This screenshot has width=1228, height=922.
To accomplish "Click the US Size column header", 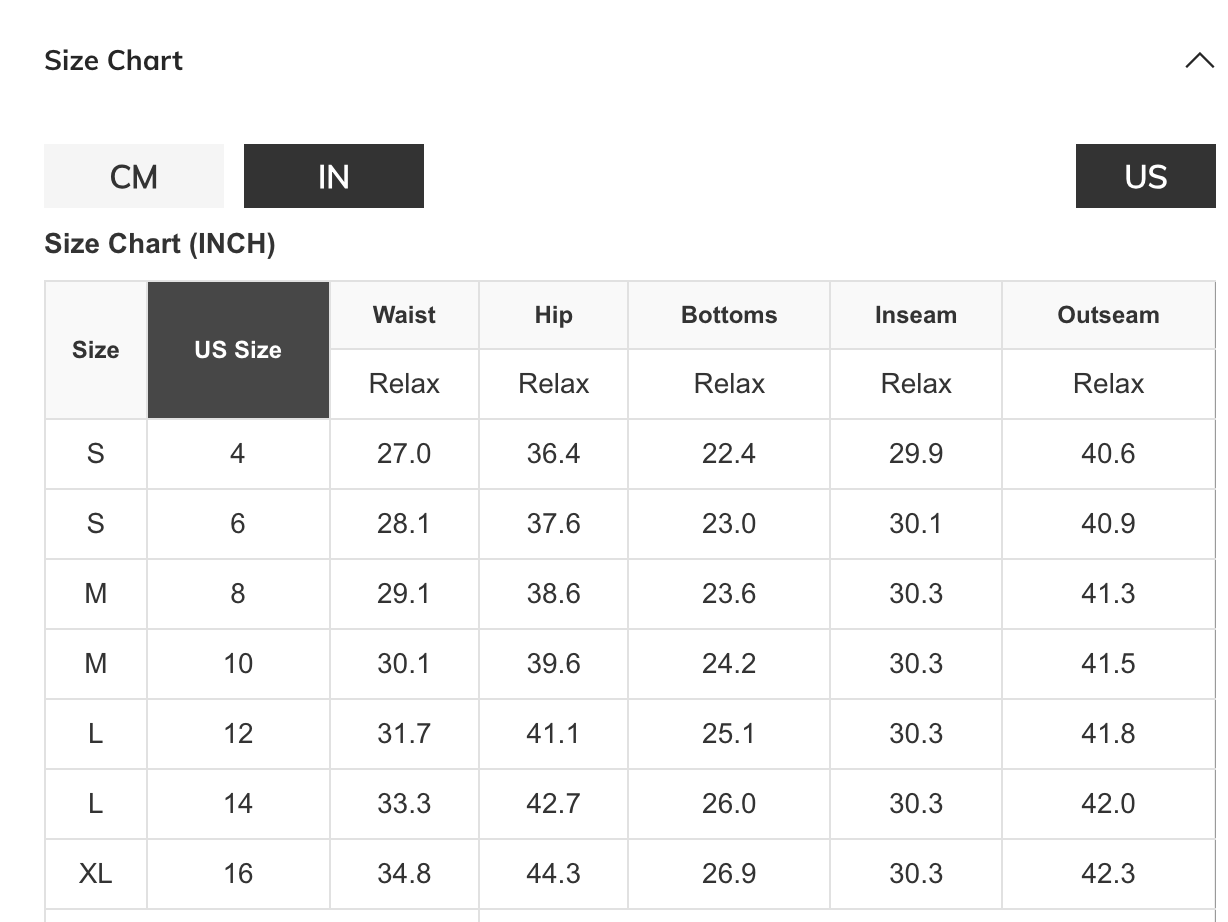I will pos(238,350).
